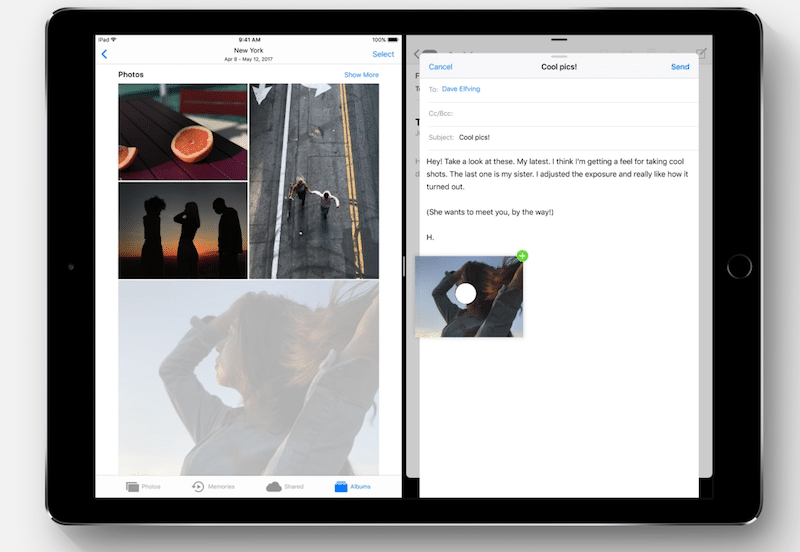Send the Cool pics! email
The width and height of the screenshot is (800, 552).
point(680,67)
